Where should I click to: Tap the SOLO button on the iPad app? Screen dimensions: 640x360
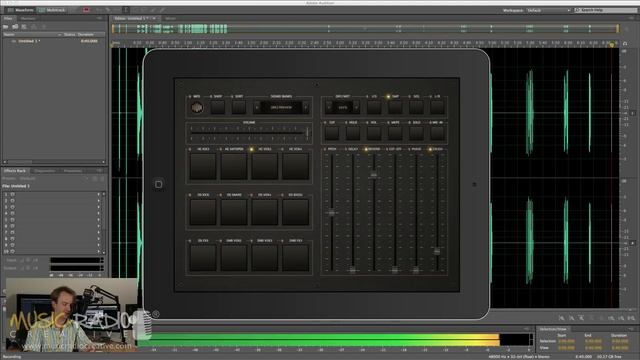[x=416, y=133]
